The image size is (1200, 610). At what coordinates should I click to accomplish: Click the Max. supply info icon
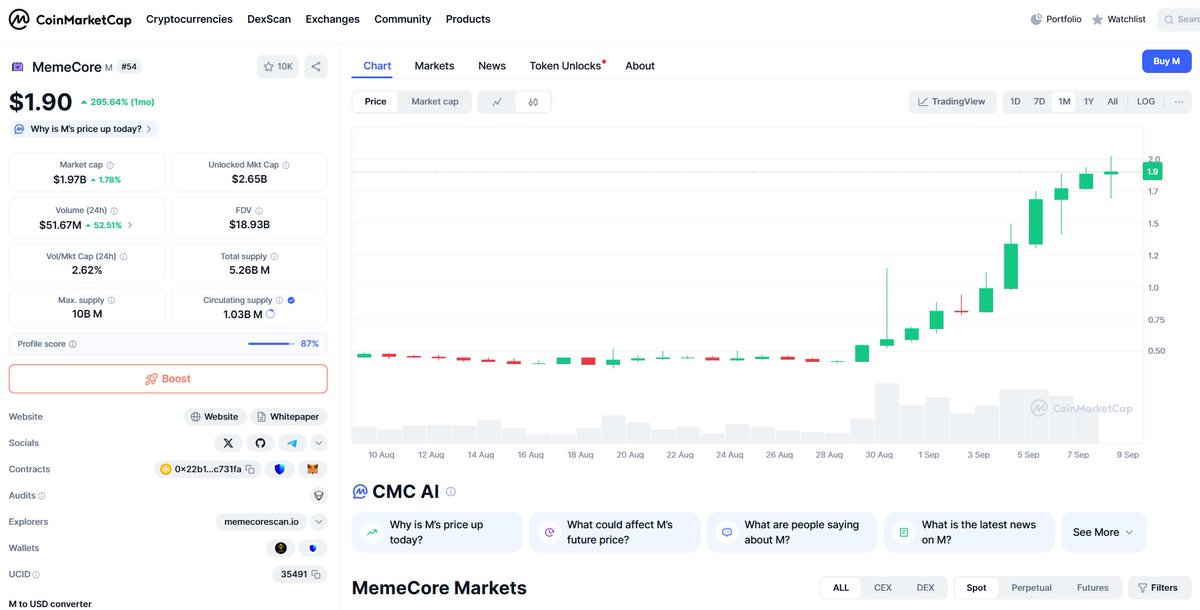click(x=111, y=300)
